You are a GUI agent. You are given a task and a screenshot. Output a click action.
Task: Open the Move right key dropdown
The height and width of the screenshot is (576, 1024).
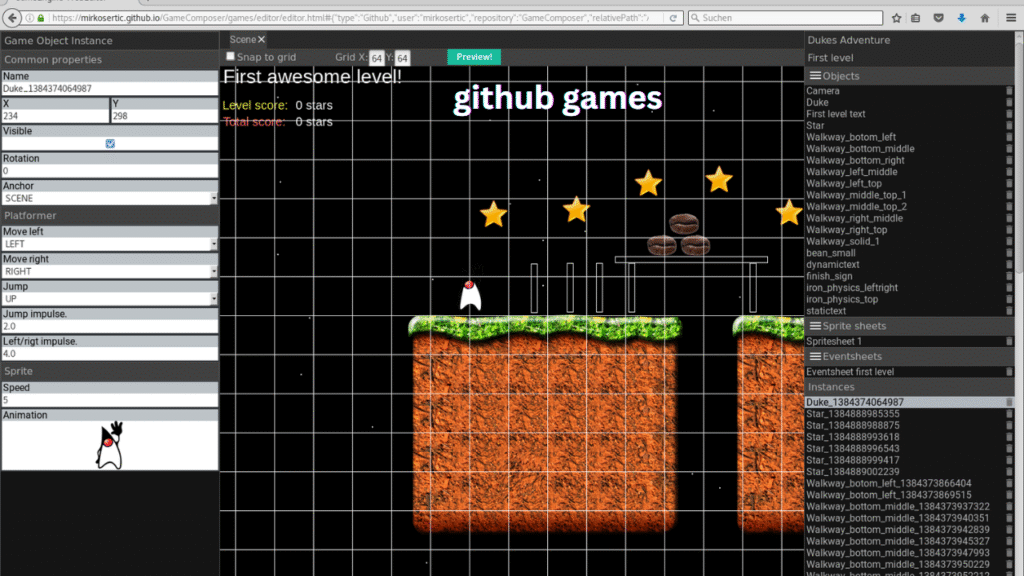110,271
